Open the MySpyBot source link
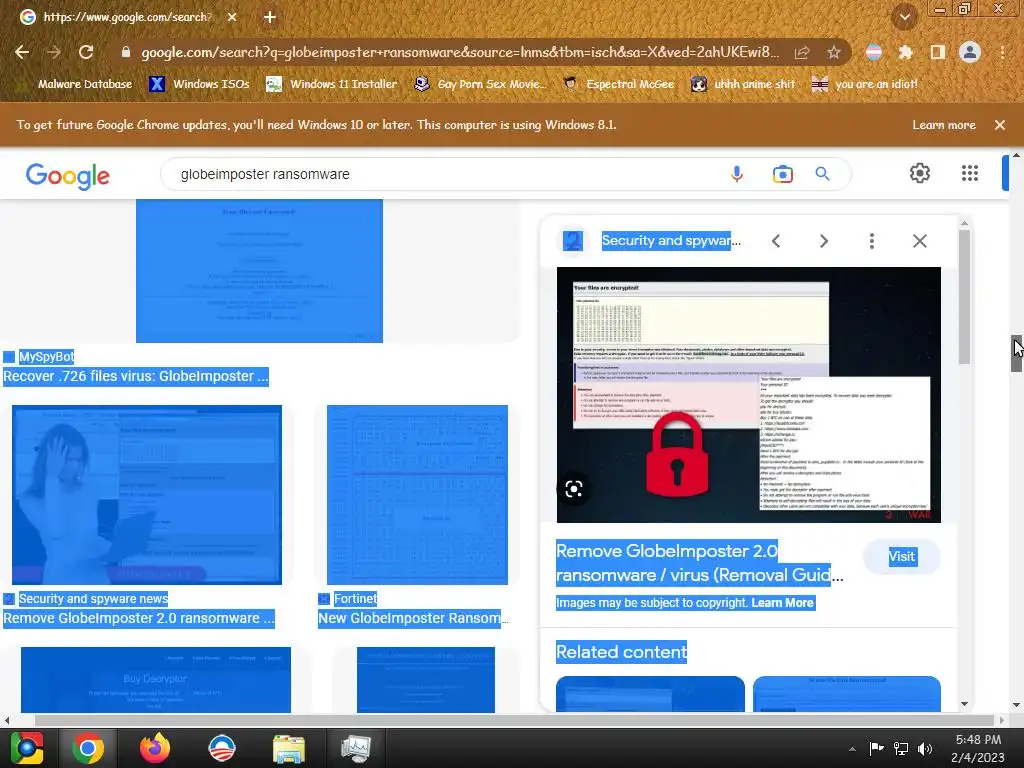The width and height of the screenshot is (1024, 768). [46, 357]
